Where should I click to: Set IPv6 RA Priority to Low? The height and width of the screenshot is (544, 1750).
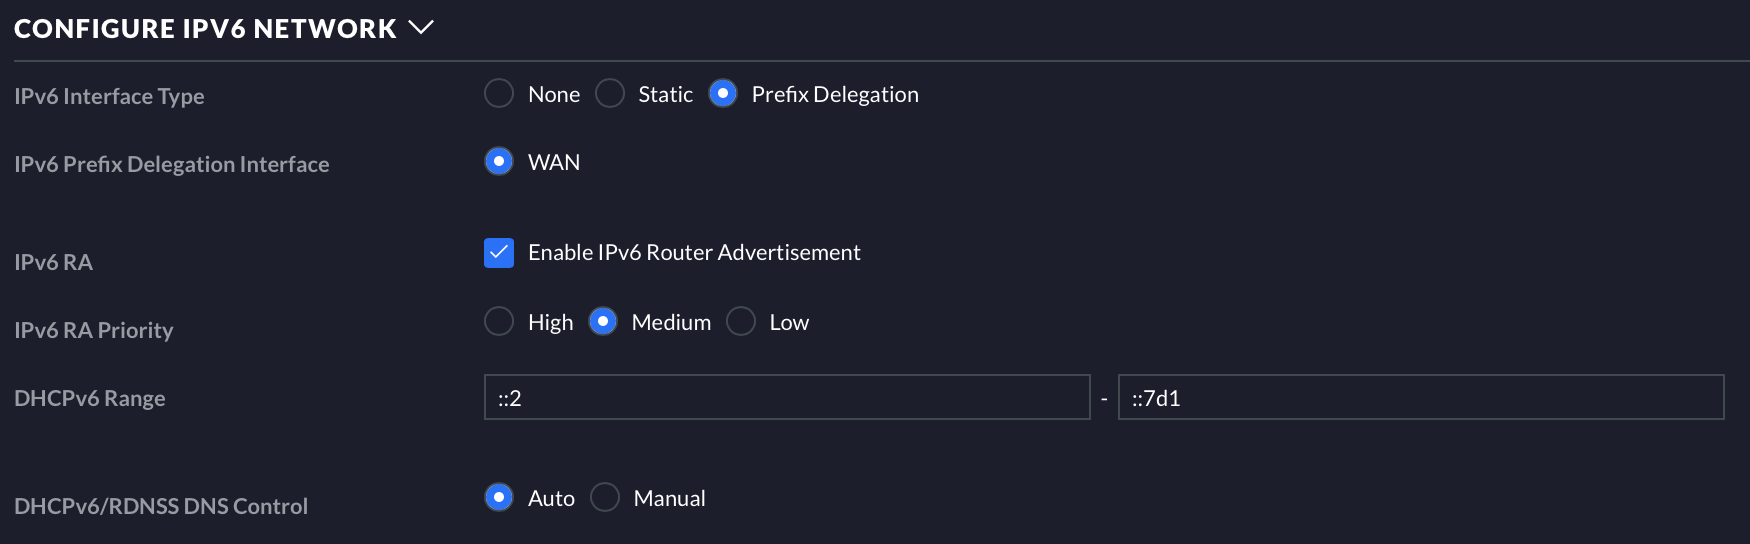[x=741, y=322]
